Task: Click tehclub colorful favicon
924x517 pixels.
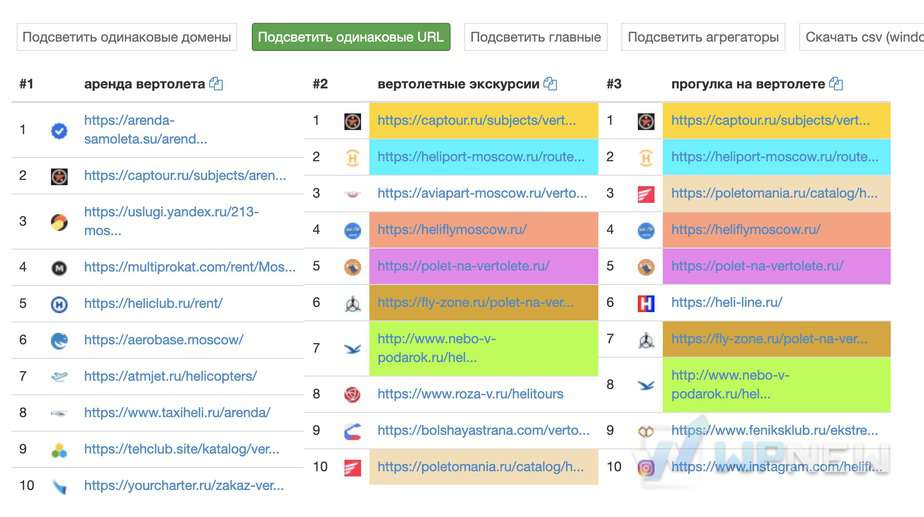Action: click(59, 450)
